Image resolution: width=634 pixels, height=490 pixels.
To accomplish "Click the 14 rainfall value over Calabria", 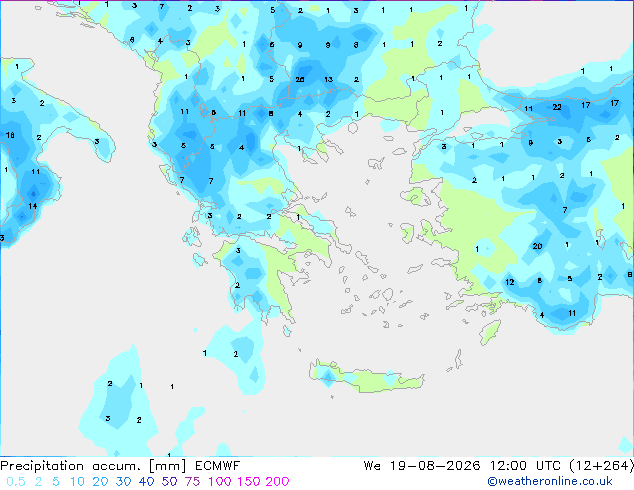I will 33,206.
